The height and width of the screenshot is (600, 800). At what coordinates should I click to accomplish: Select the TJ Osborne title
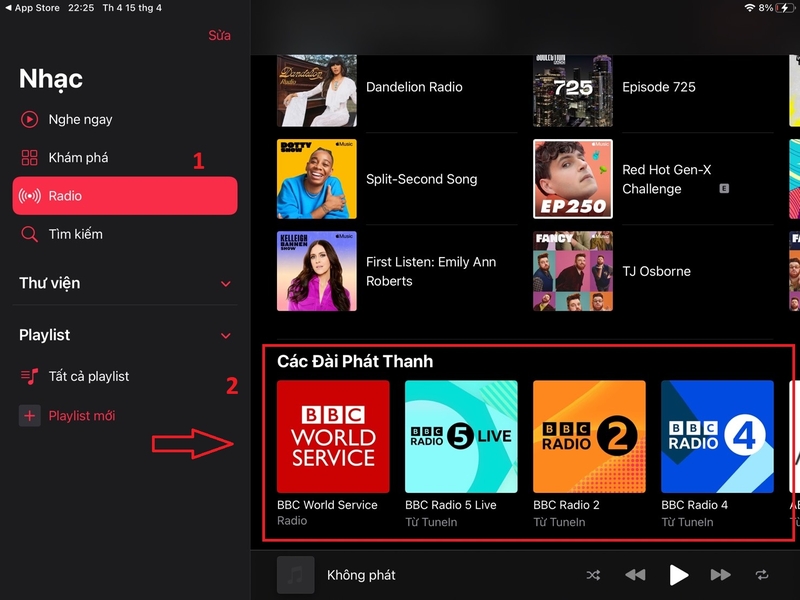tap(656, 271)
